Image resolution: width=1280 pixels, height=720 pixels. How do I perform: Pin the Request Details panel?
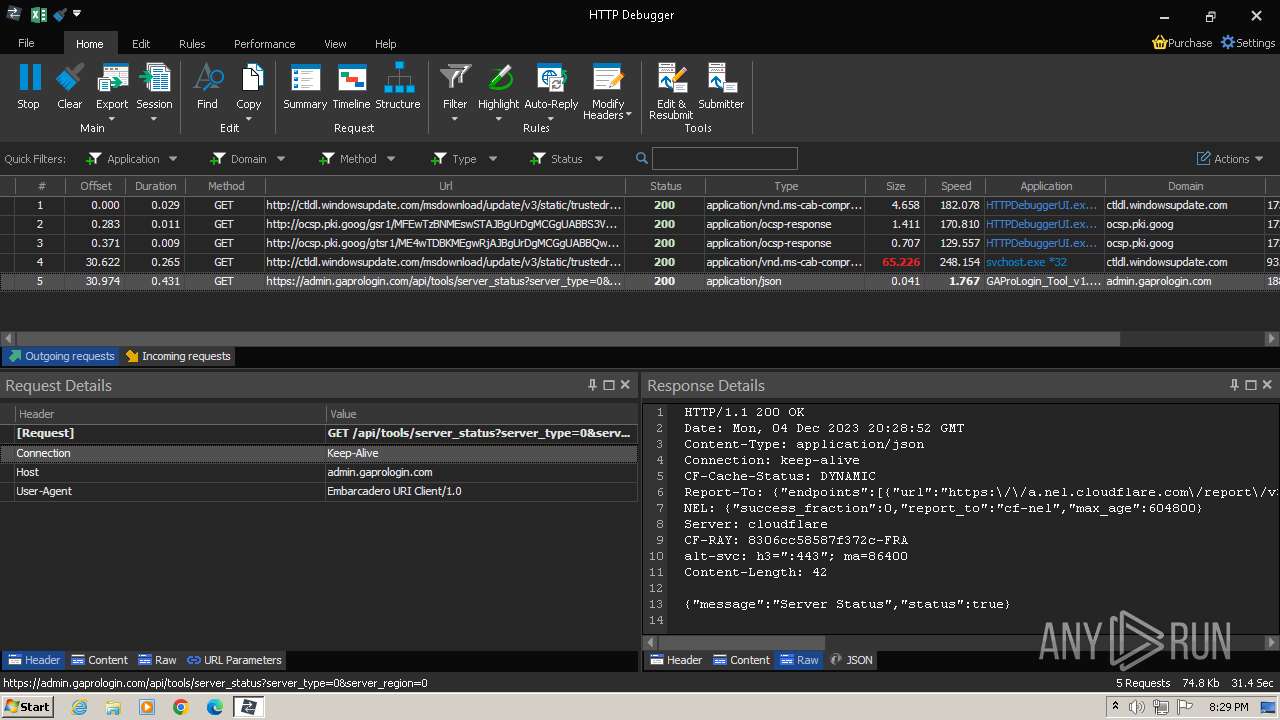point(592,385)
